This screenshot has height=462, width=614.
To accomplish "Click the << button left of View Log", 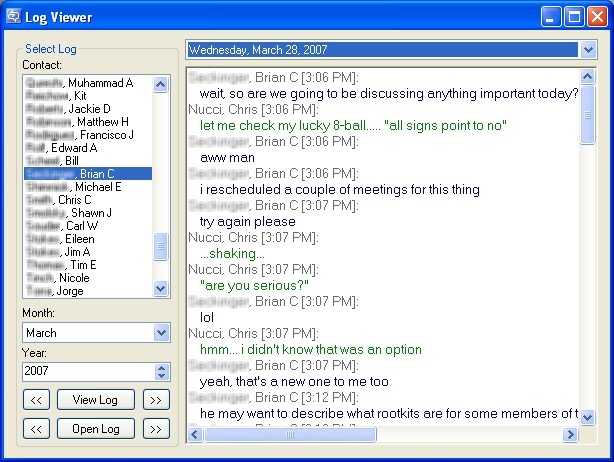I will tap(36, 400).
